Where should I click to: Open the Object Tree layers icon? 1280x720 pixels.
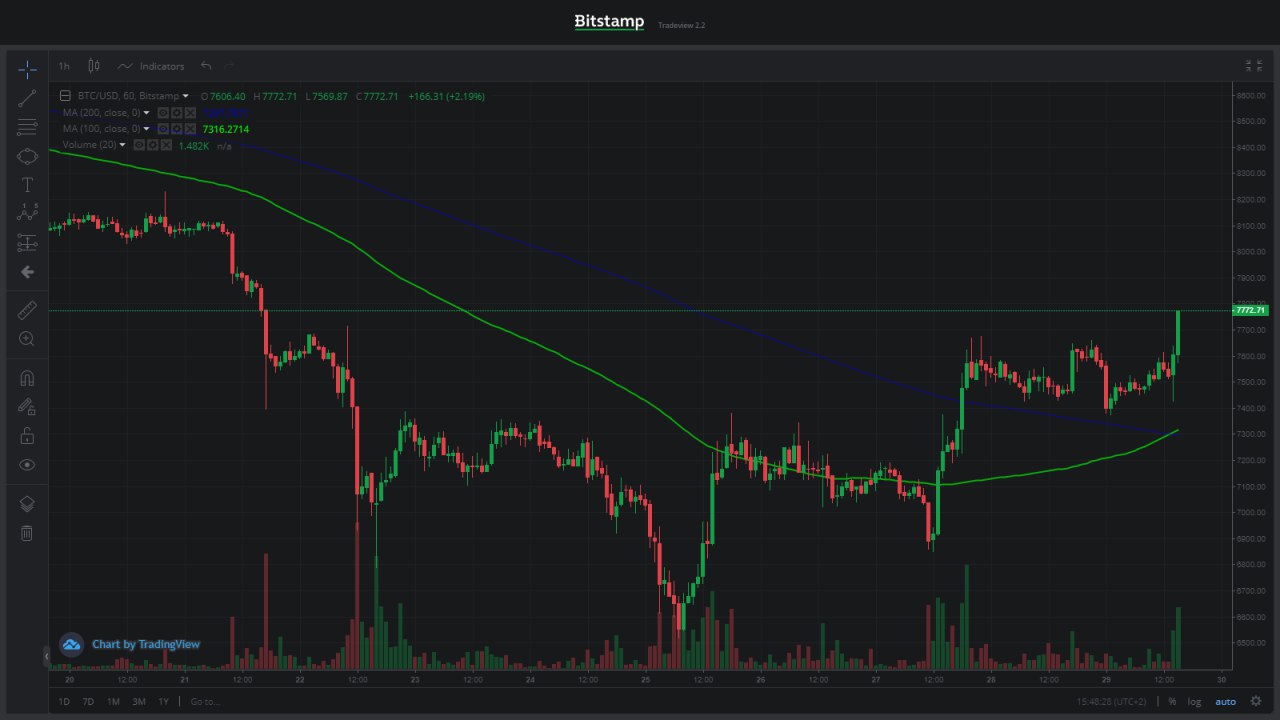(27, 504)
